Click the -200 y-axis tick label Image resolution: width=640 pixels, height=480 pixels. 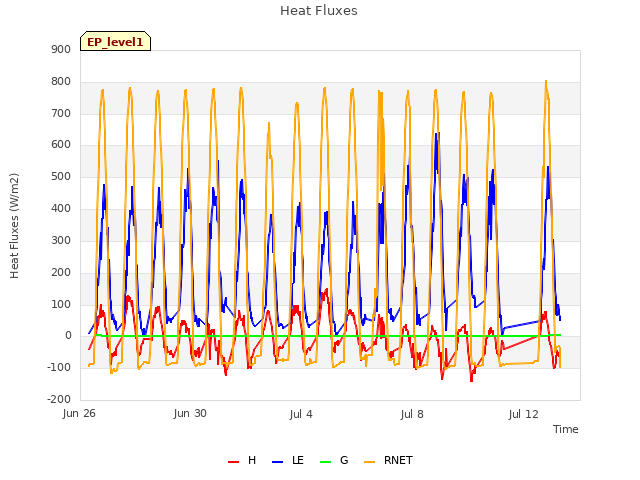59,399
